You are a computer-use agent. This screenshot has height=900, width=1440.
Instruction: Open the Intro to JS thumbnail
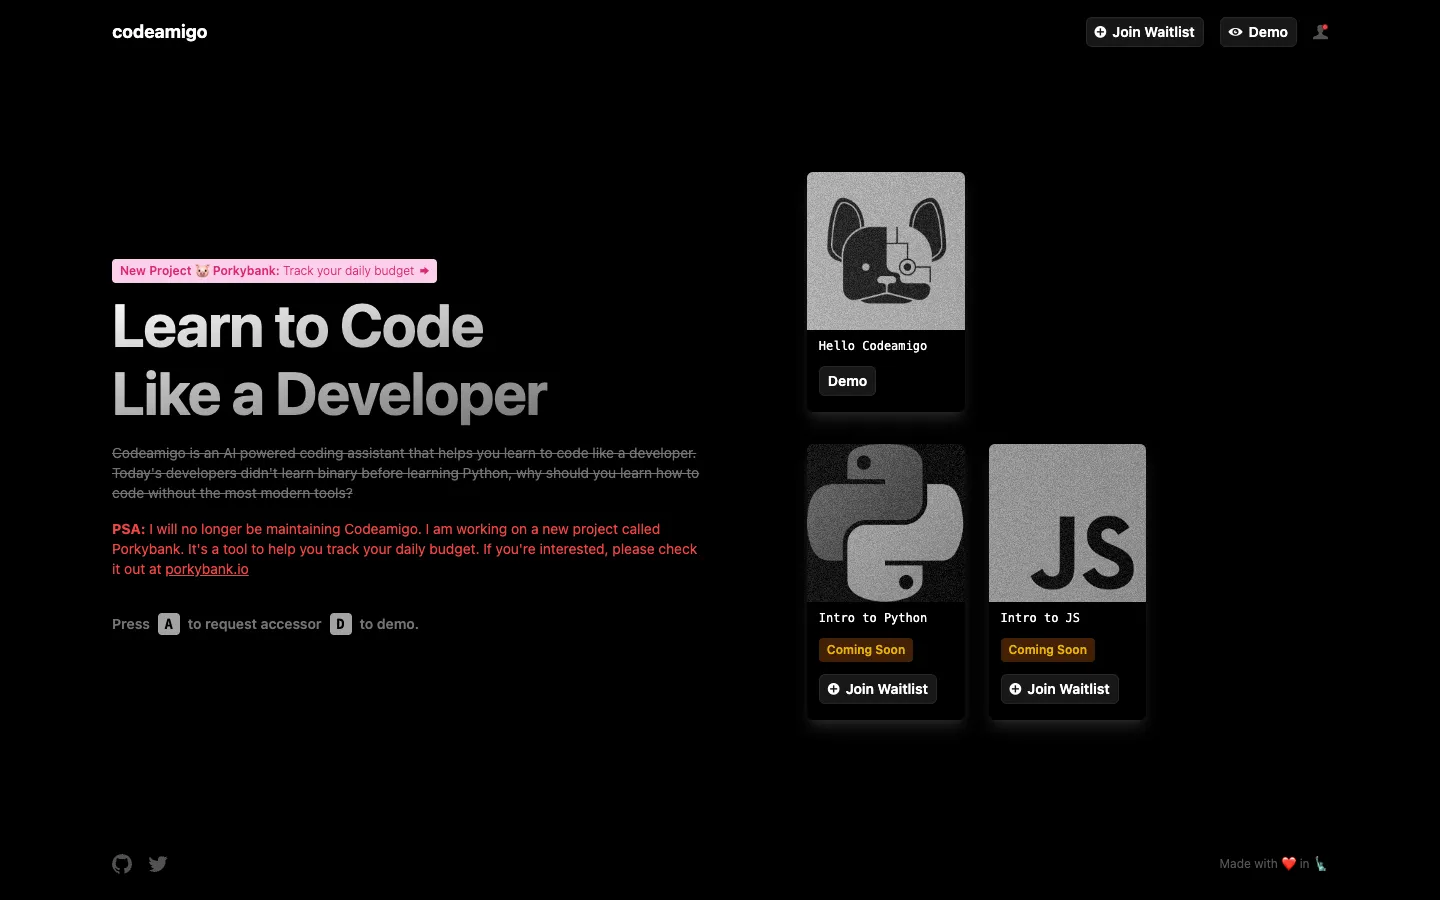coord(1067,523)
